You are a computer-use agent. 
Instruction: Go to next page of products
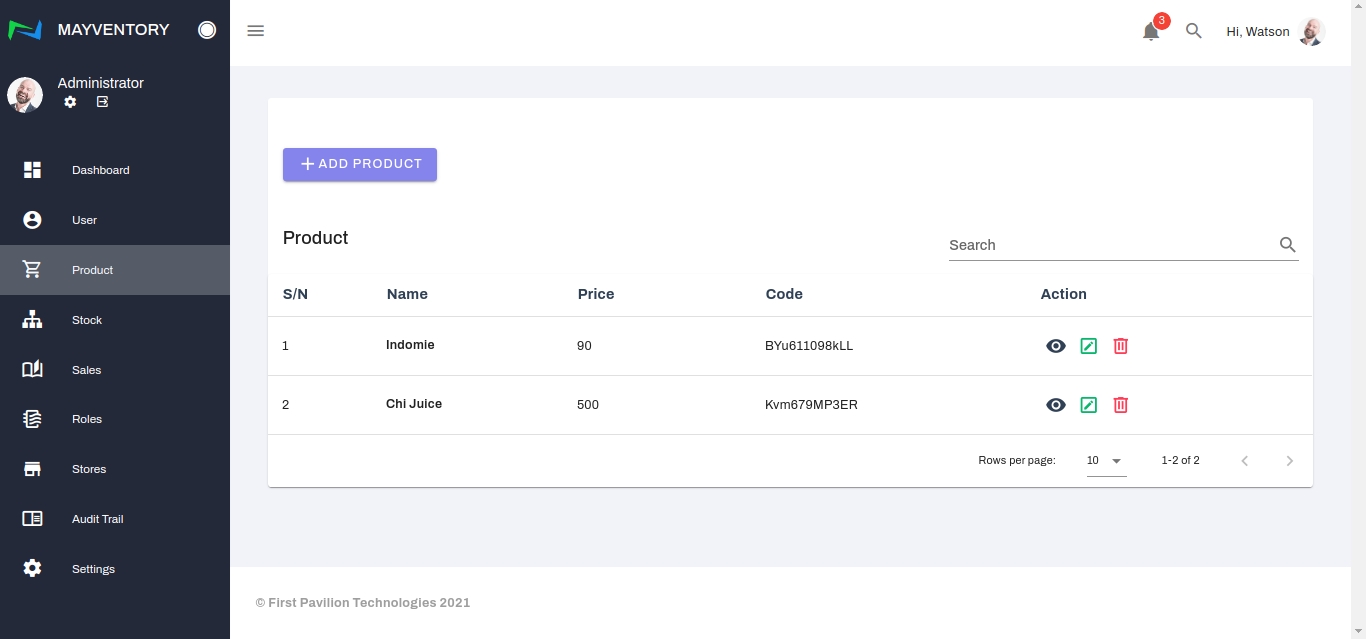pos(1289,461)
